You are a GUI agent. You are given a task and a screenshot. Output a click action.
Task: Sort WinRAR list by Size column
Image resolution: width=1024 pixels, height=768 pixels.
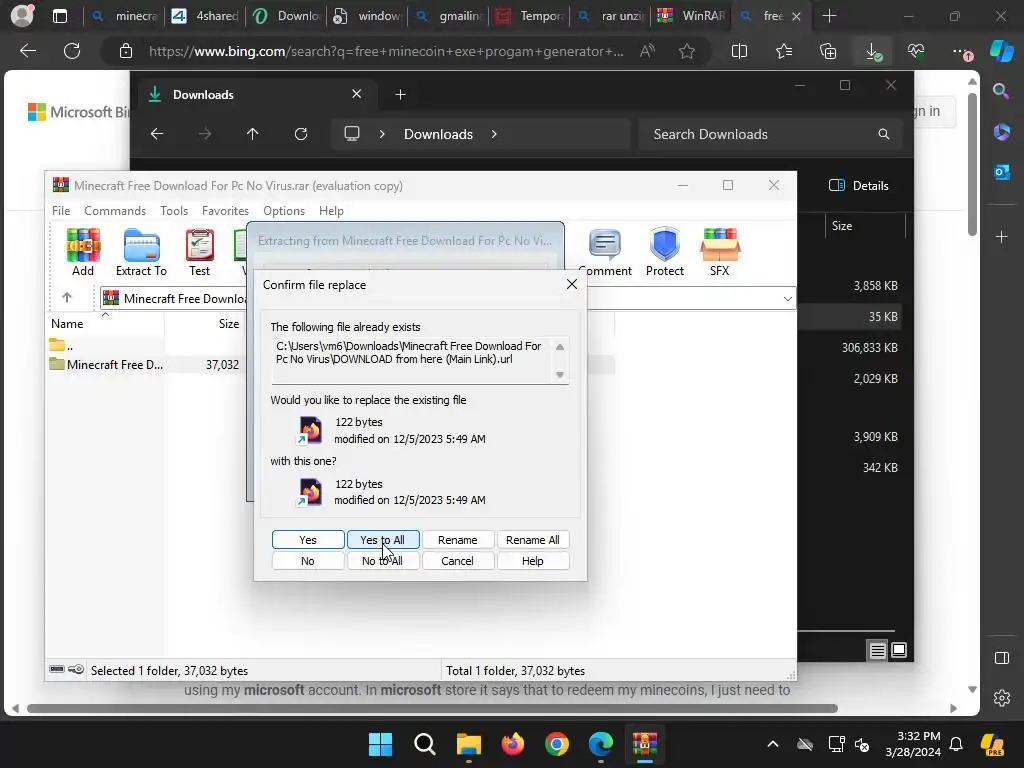[229, 323]
